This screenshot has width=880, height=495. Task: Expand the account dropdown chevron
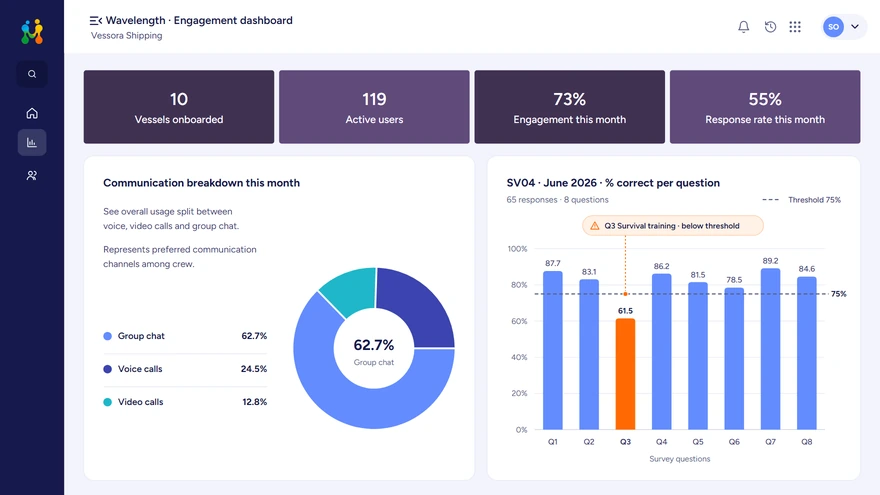(x=855, y=26)
